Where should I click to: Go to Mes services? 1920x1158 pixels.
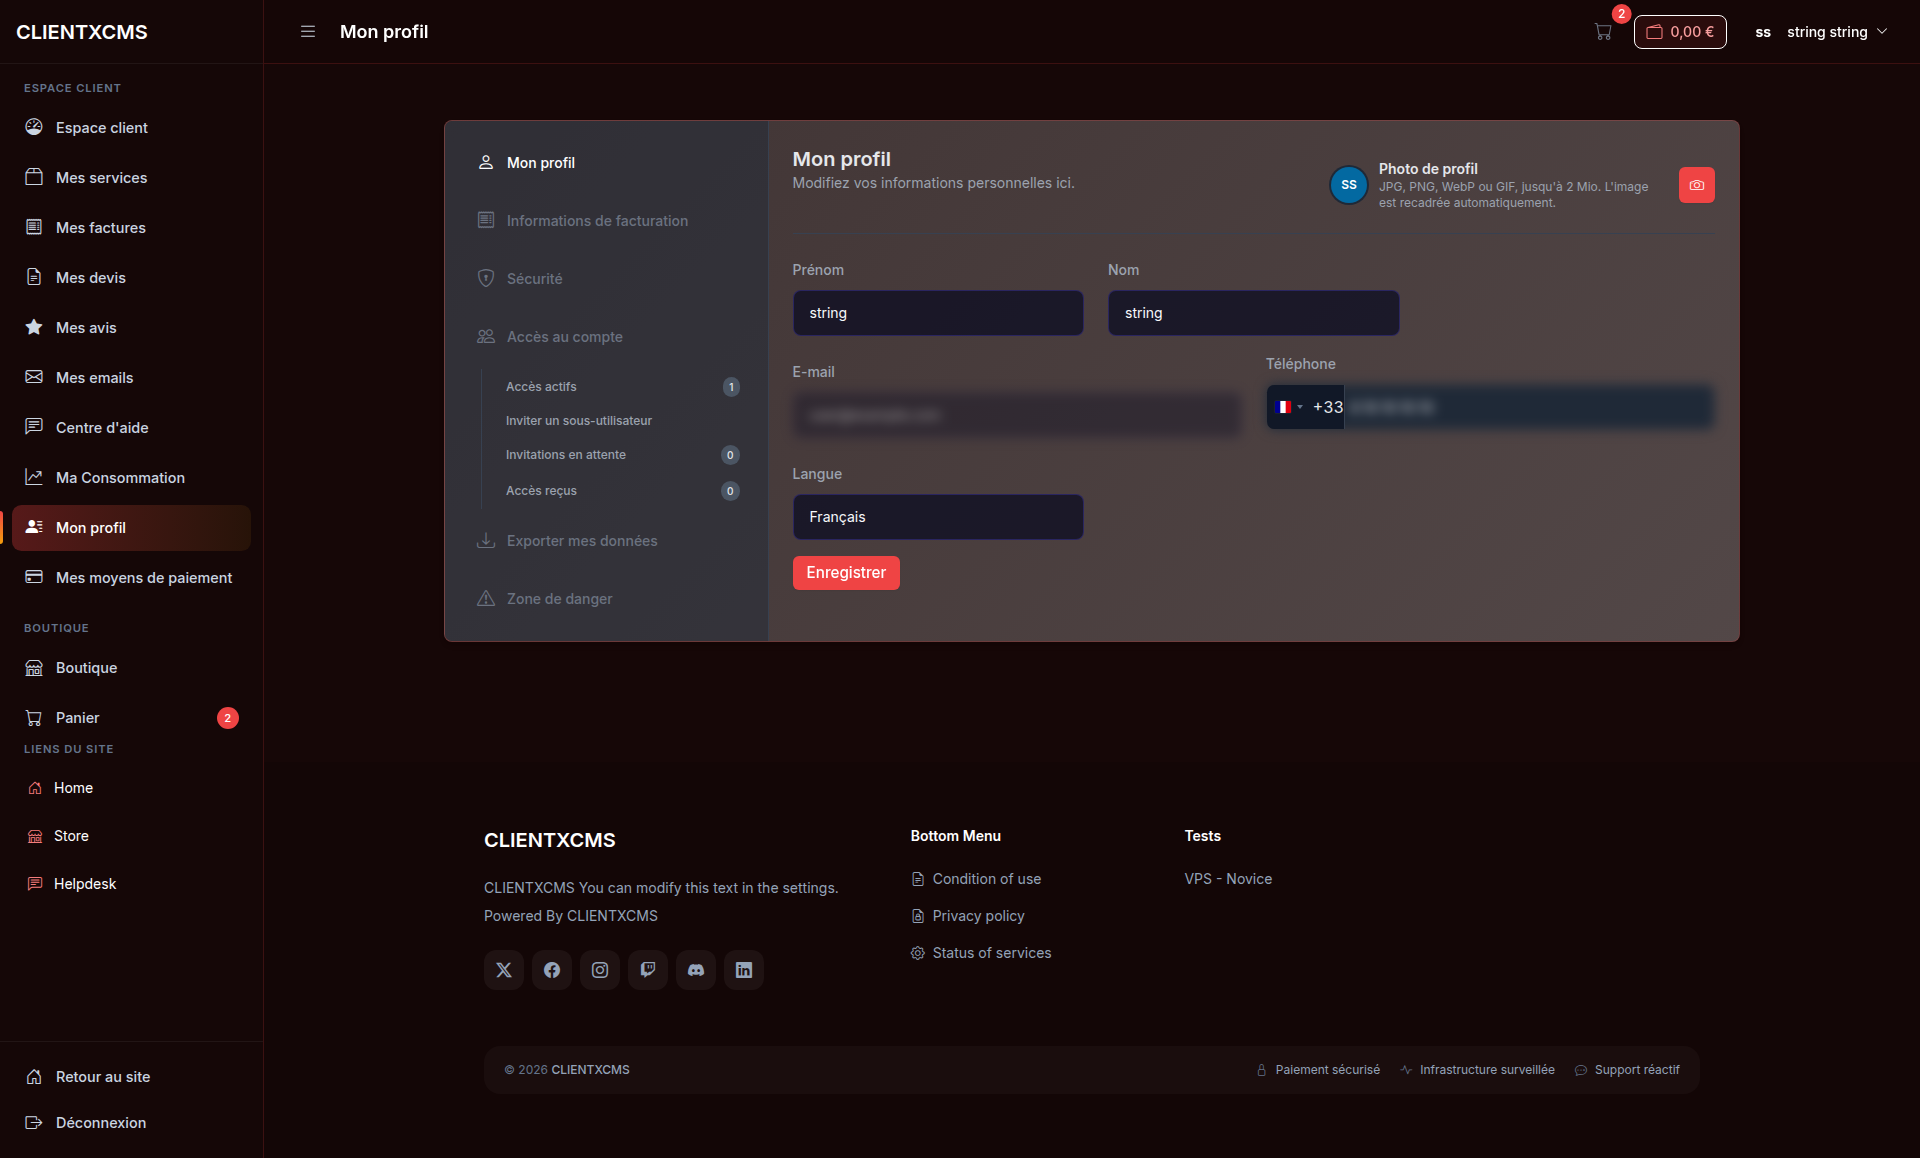(131, 178)
